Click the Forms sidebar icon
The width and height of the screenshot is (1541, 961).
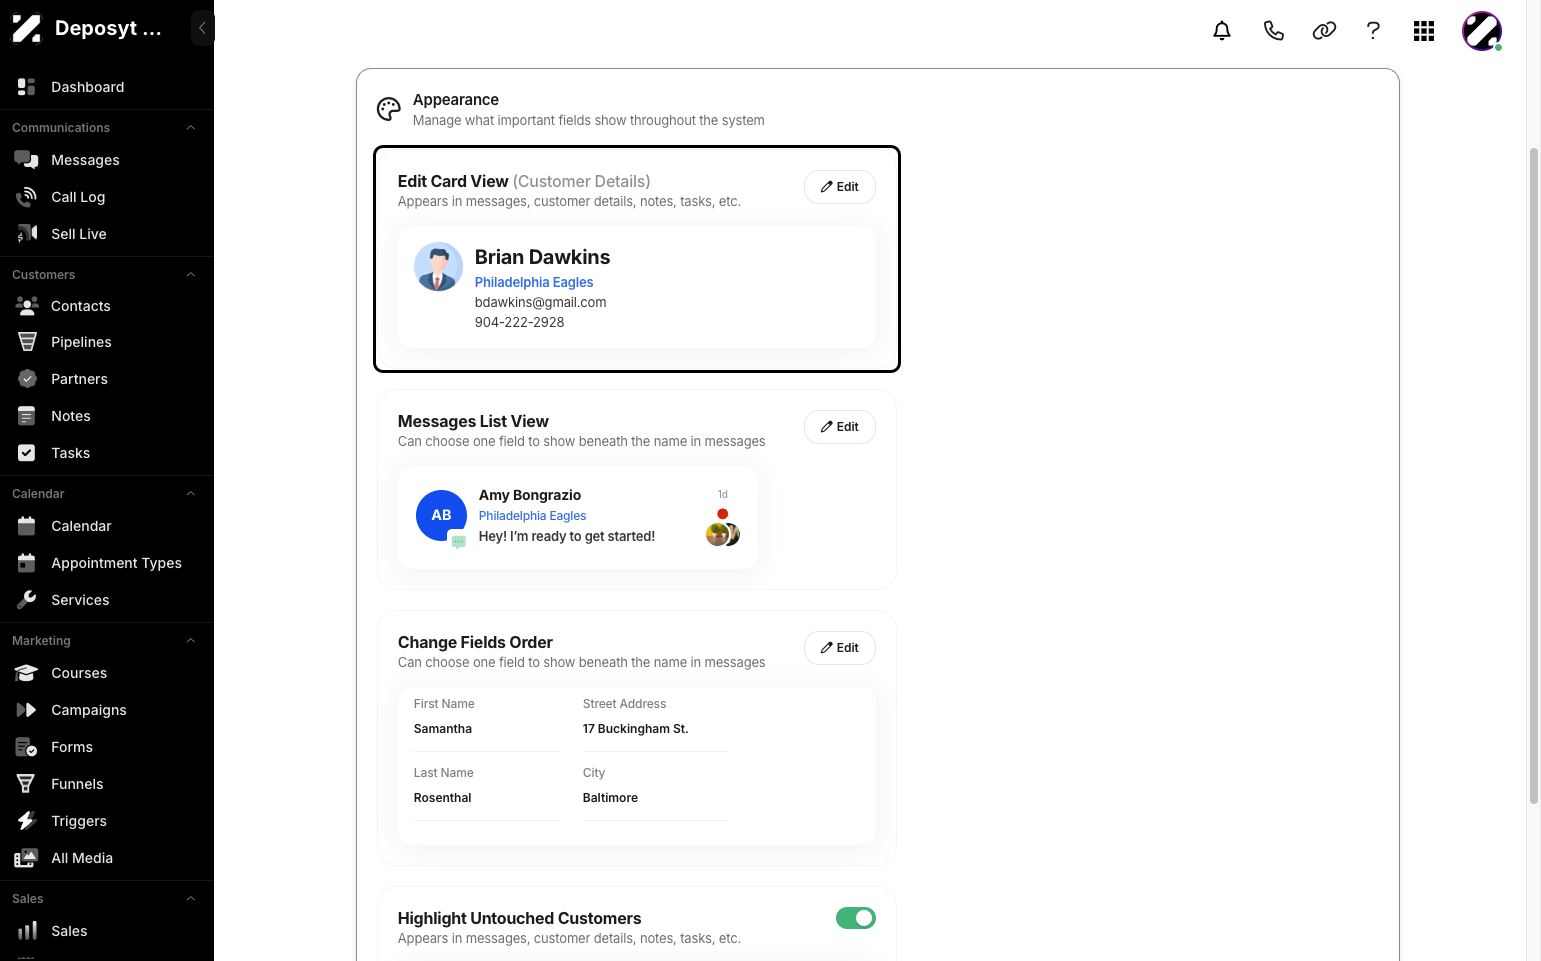(x=27, y=747)
